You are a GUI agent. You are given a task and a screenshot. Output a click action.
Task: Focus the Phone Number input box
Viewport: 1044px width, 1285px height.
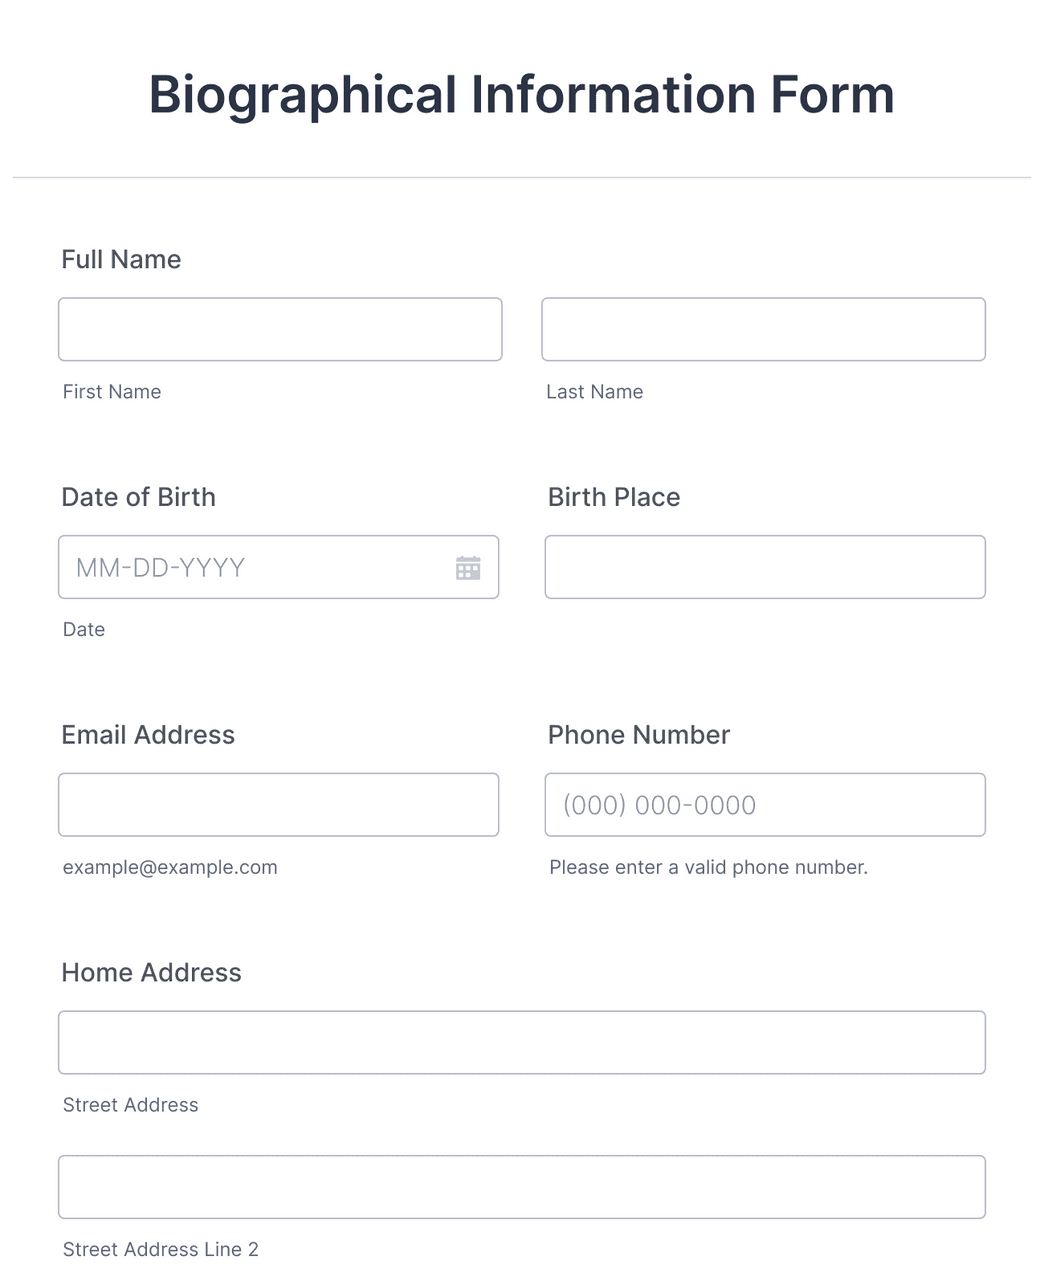(x=765, y=805)
